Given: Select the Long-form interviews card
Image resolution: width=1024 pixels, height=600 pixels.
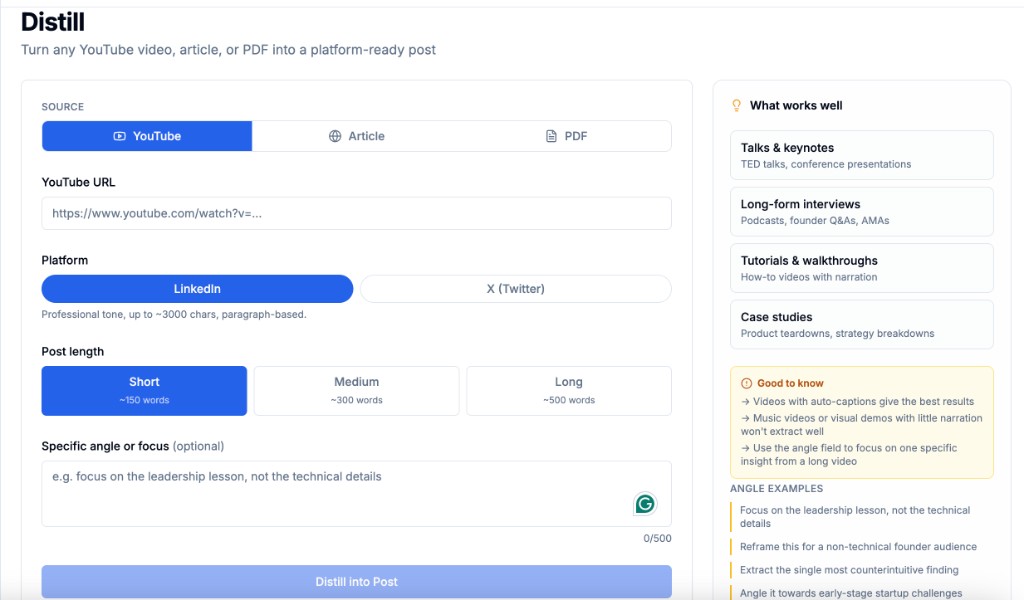Looking at the screenshot, I should (861, 211).
